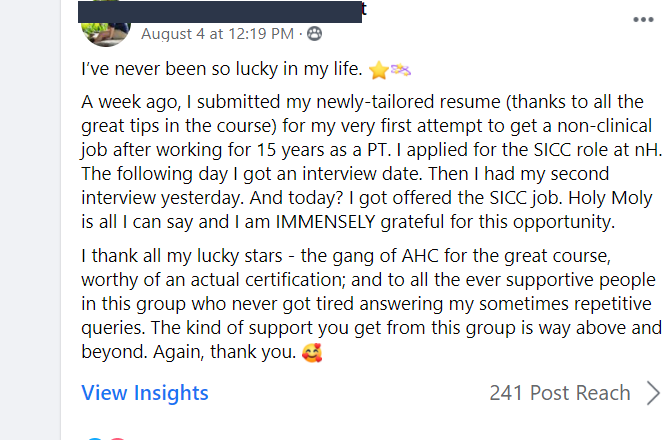Click the red Love reaction icon below post
The width and height of the screenshot is (672, 440).
point(117,438)
